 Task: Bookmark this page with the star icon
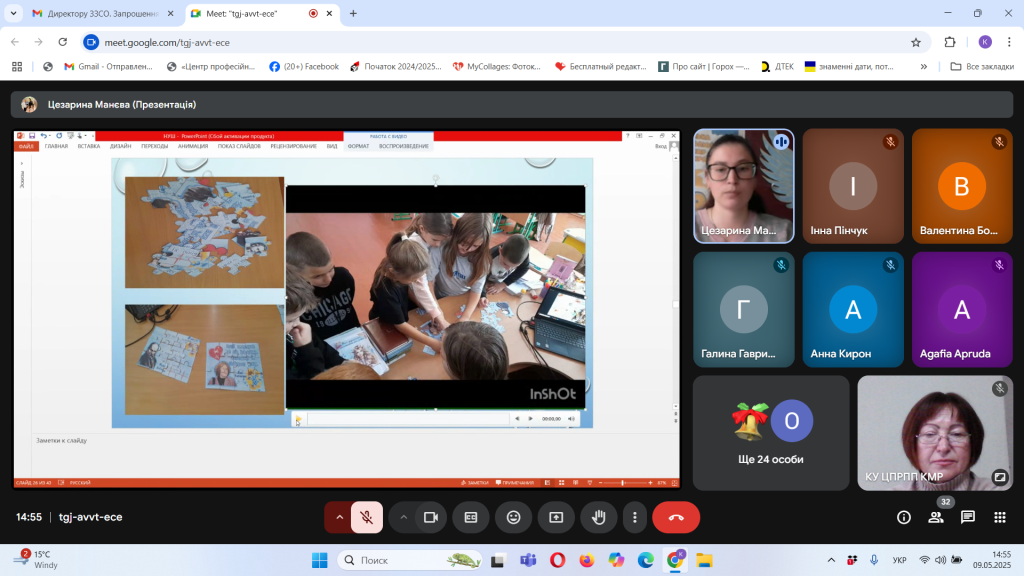click(916, 42)
